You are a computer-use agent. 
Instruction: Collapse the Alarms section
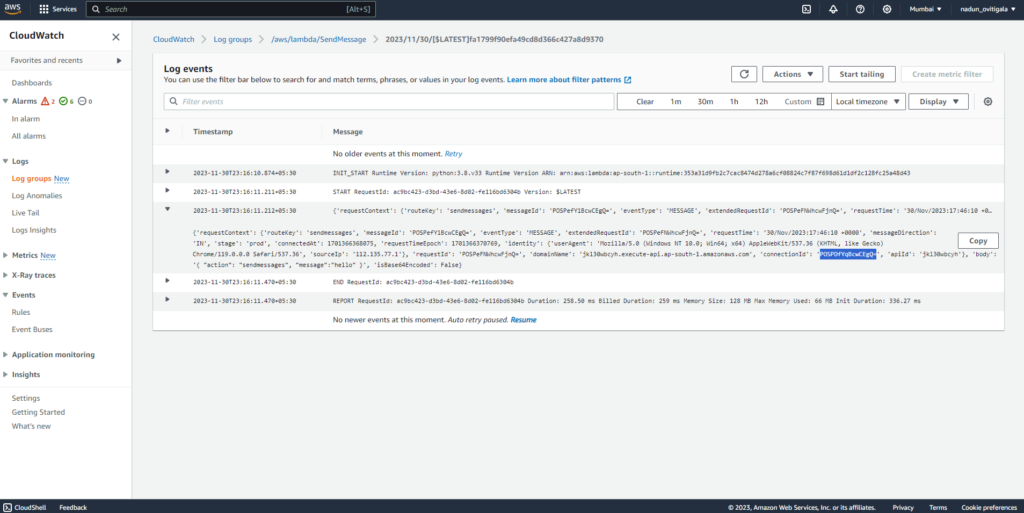[x=6, y=101]
